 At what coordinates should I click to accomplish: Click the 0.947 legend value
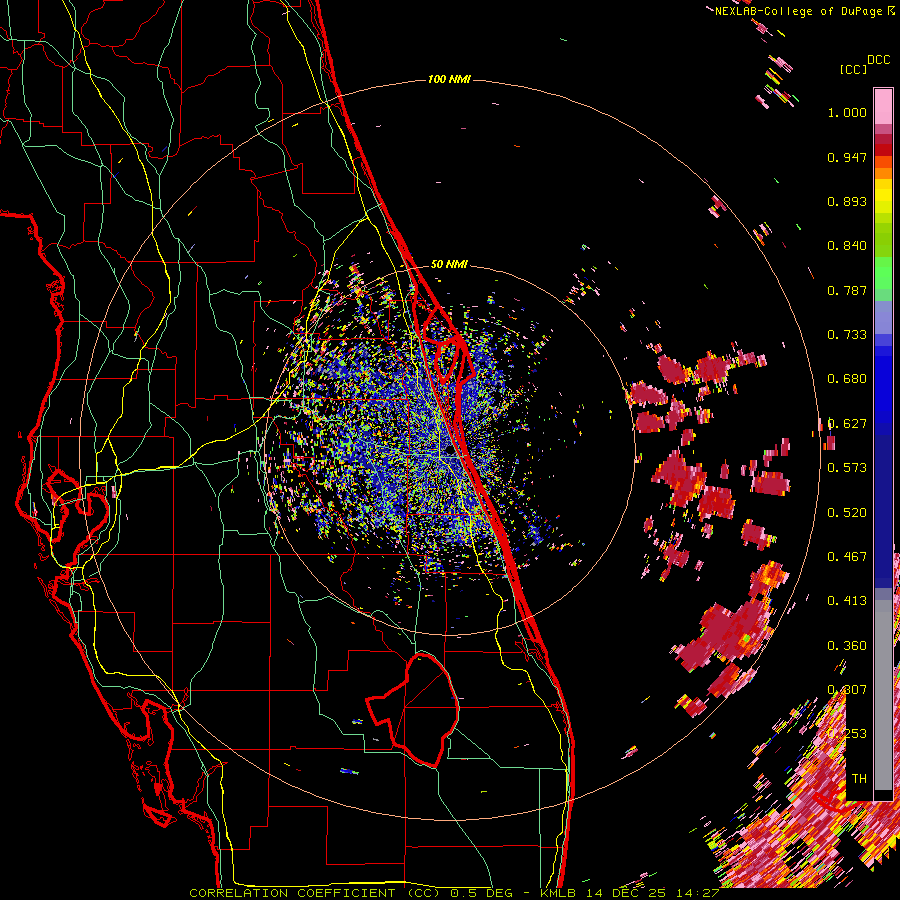[x=847, y=157]
